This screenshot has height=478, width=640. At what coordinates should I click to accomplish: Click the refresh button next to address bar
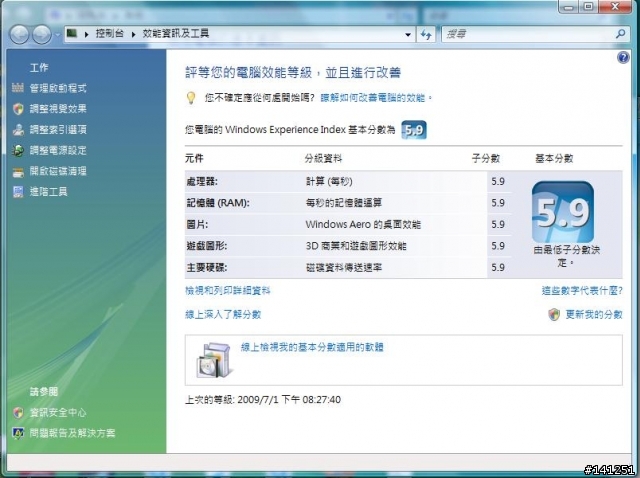click(426, 35)
